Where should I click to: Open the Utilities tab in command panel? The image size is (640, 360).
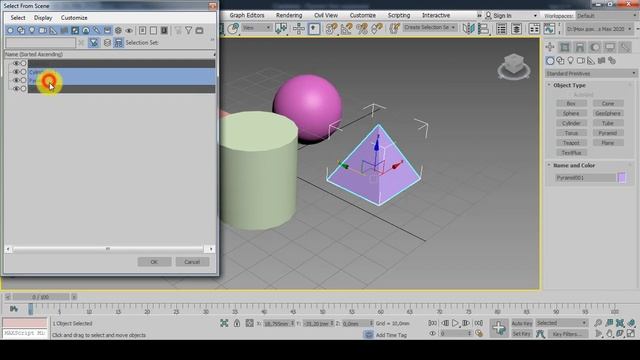click(x=625, y=47)
